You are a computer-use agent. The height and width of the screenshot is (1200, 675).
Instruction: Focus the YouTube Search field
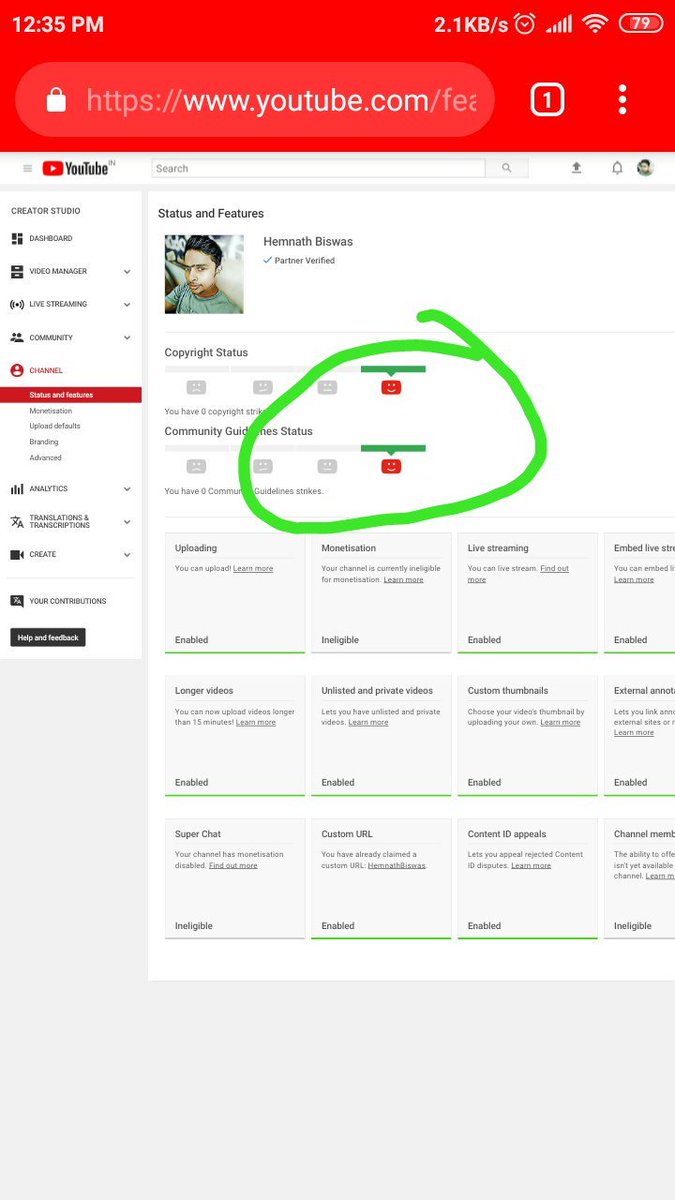[318, 168]
